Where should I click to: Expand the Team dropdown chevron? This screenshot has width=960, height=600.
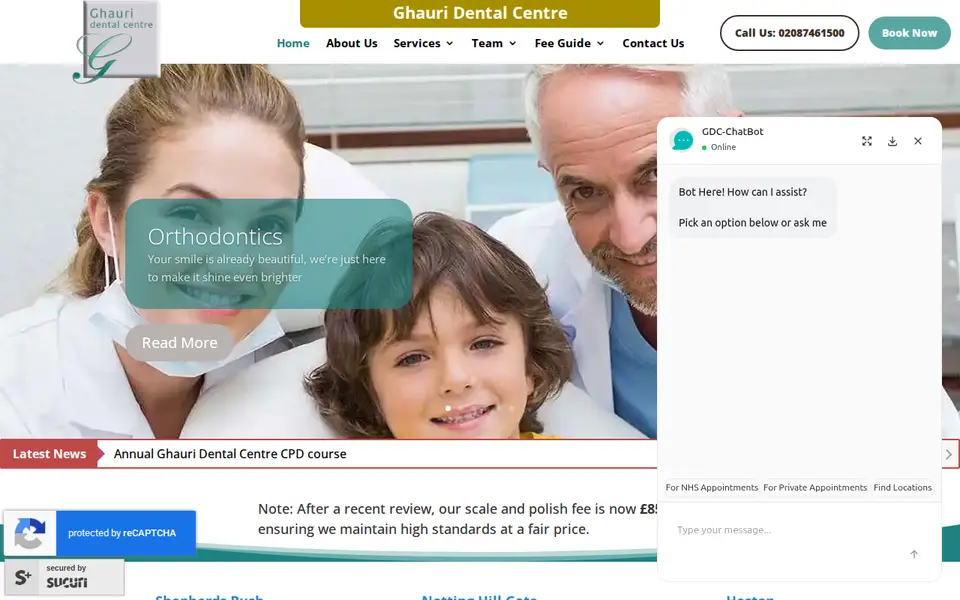[513, 43]
